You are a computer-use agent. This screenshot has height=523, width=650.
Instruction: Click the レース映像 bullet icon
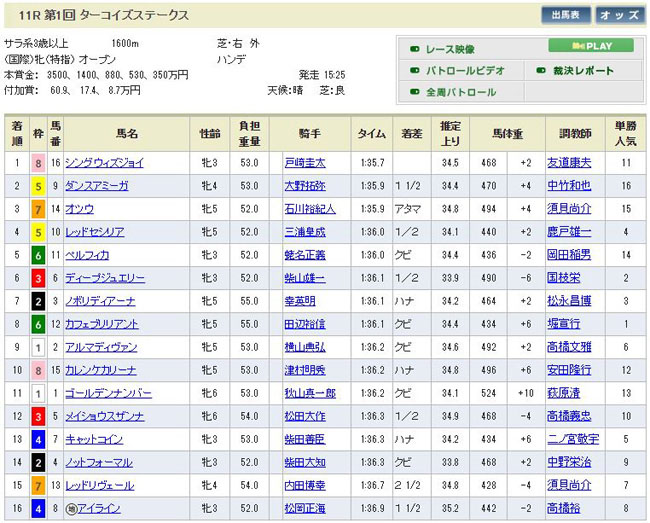[x=414, y=48]
